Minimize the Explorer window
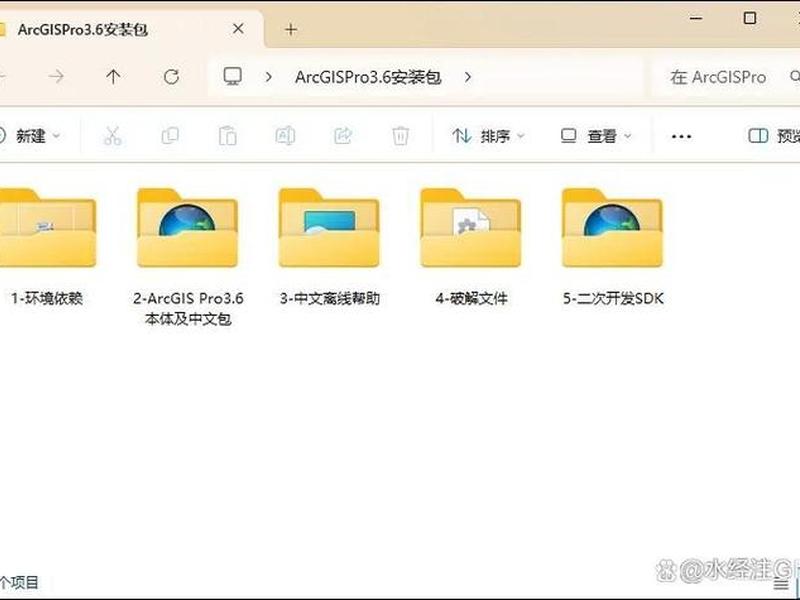Image resolution: width=800 pixels, height=600 pixels. [x=696, y=18]
